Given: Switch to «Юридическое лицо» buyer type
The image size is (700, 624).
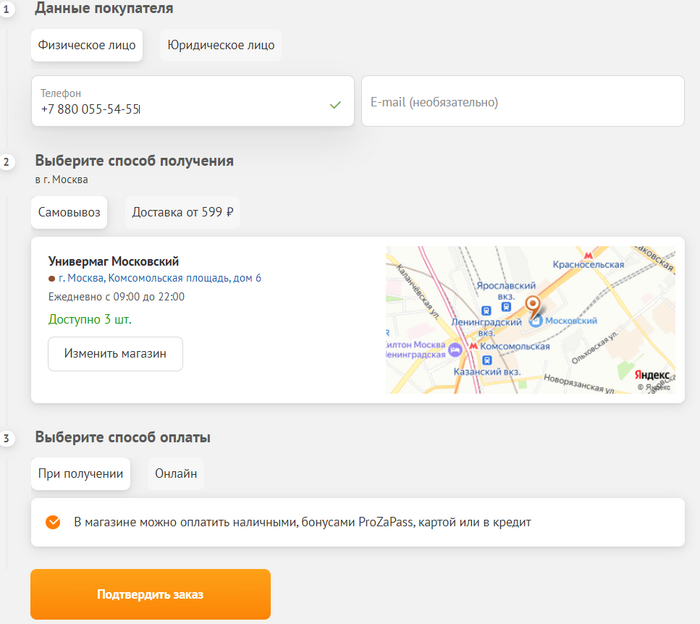Looking at the screenshot, I should 221,45.
